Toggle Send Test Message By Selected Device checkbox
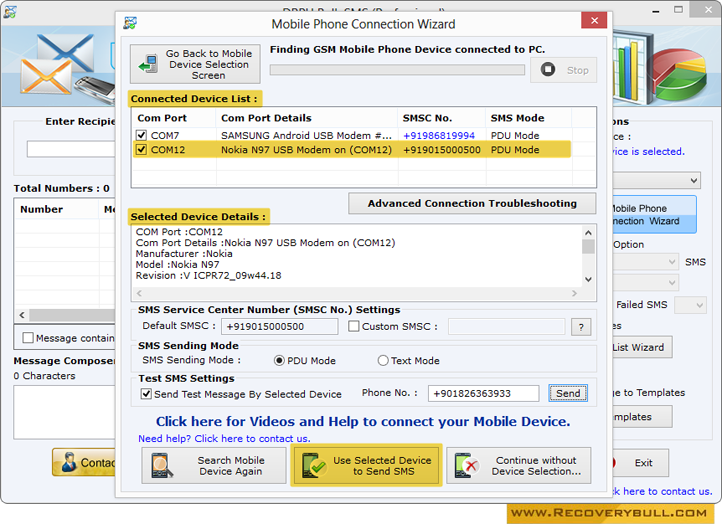Viewport: 722px width, 524px height. click(x=146, y=394)
